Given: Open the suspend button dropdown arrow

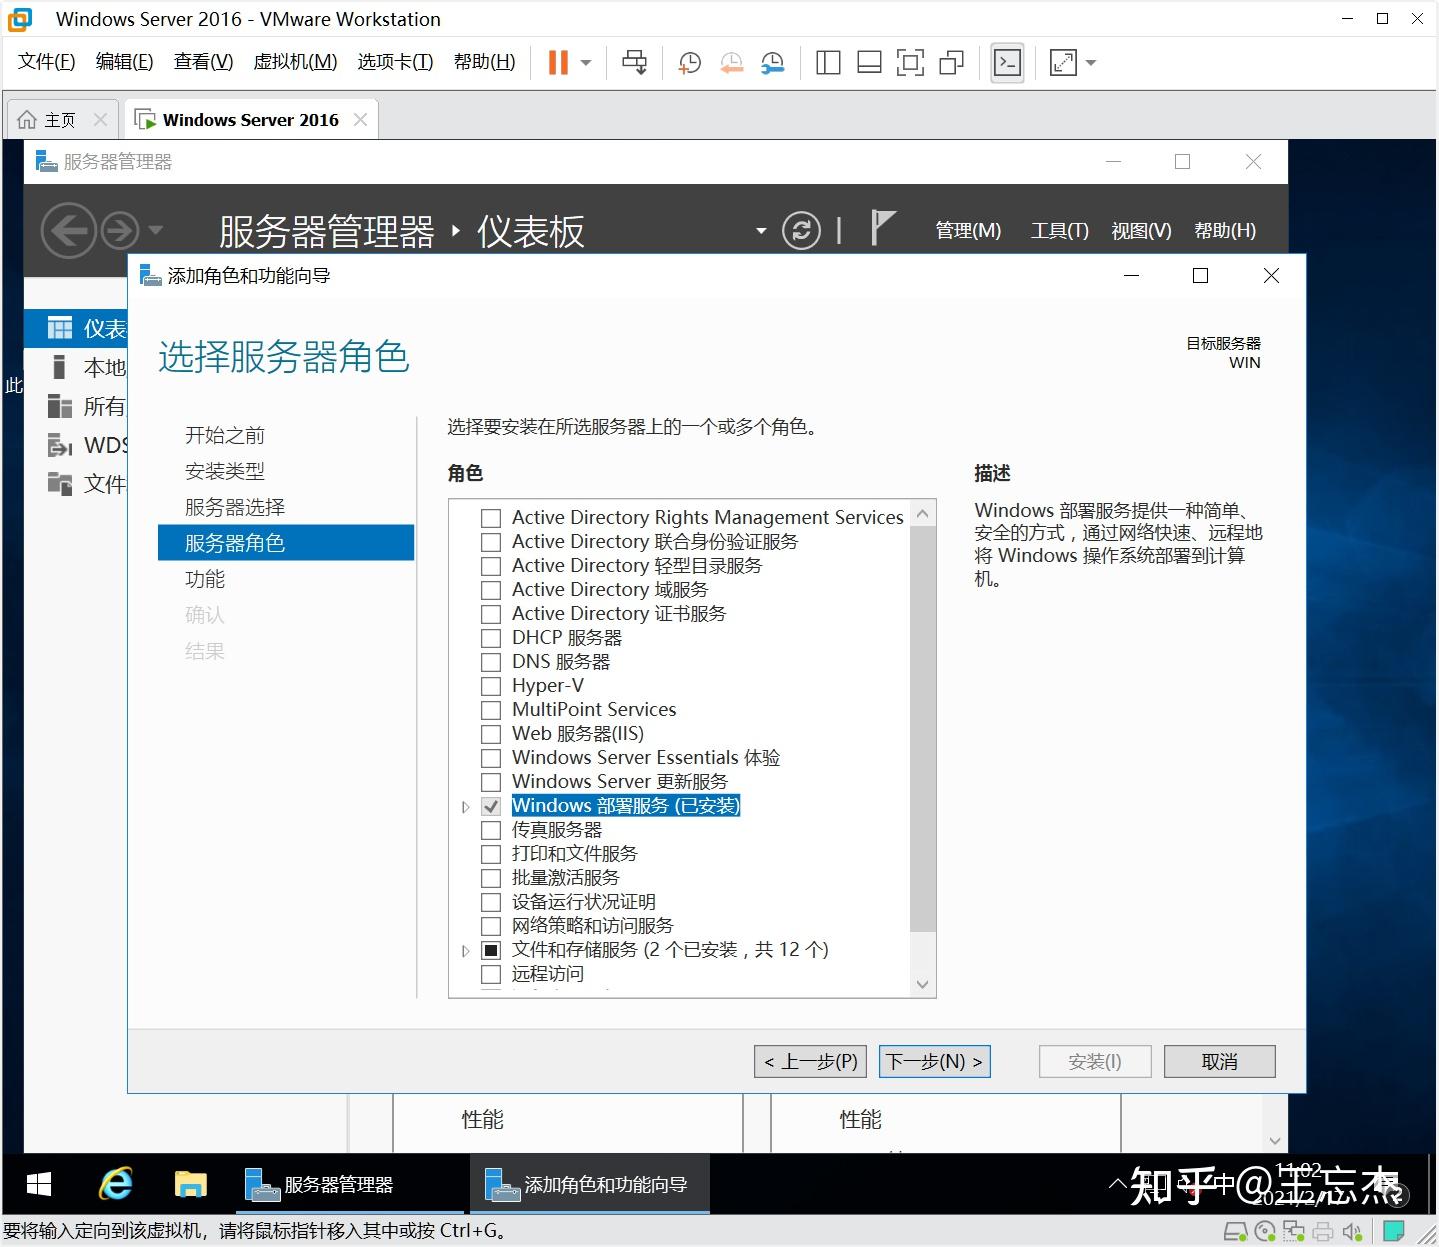Looking at the screenshot, I should (583, 62).
